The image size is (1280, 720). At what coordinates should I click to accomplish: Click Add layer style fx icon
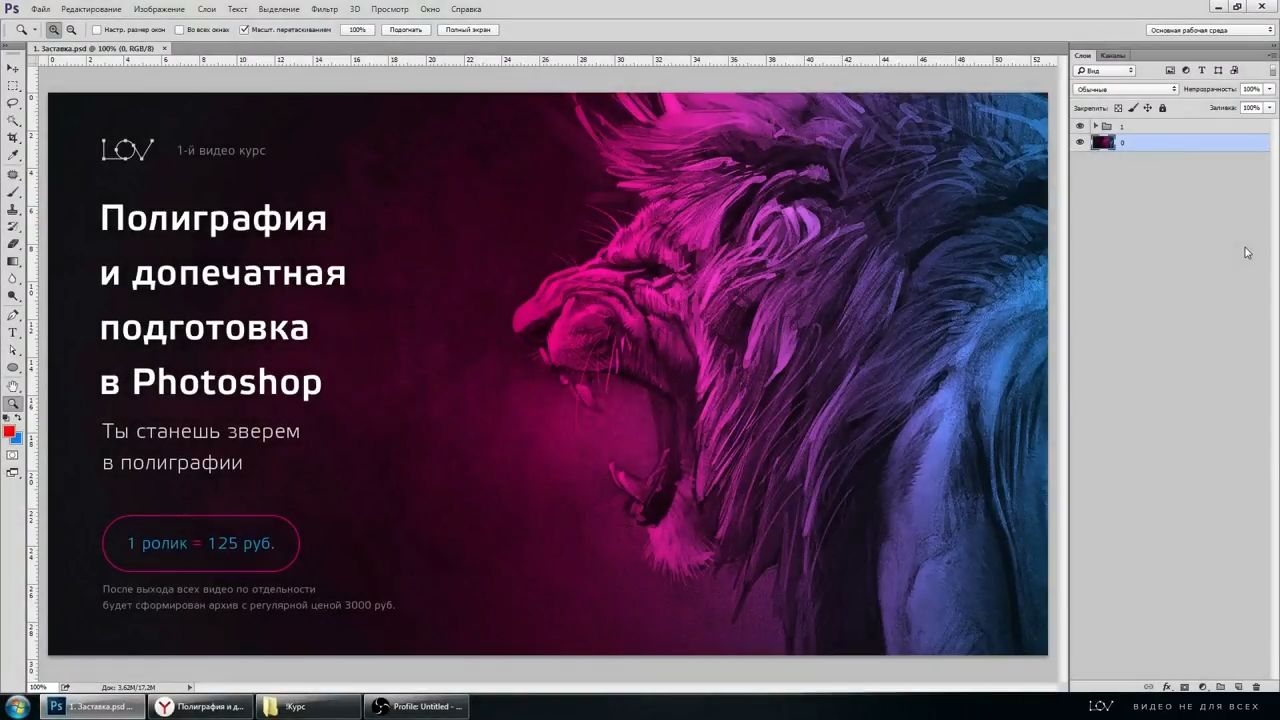1167,687
